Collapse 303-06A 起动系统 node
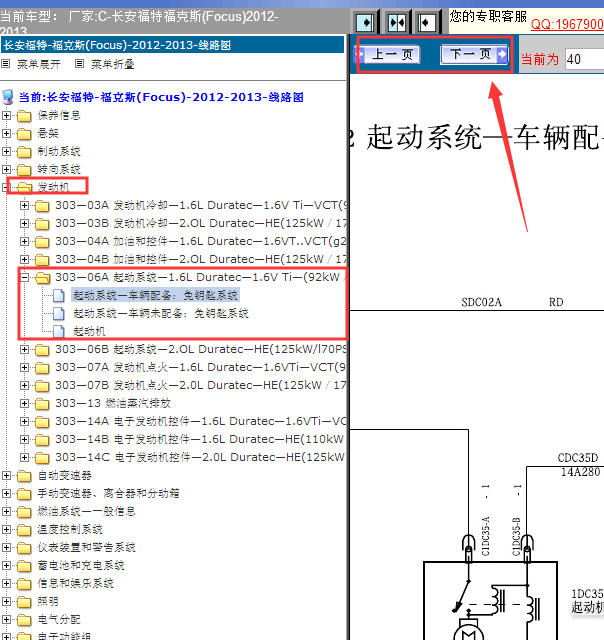The height and width of the screenshot is (640, 604). click(24, 278)
